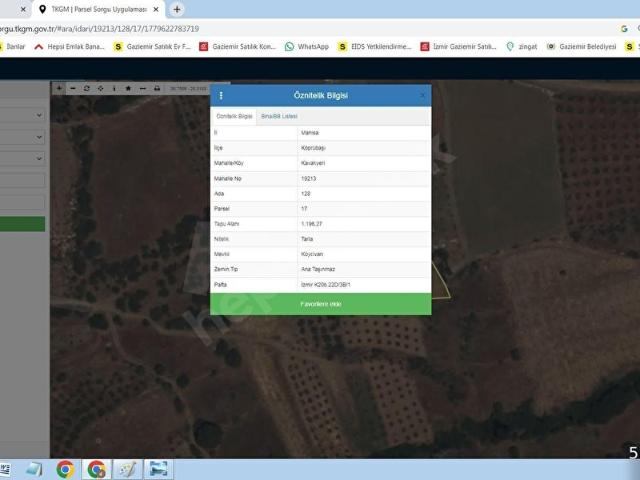This screenshot has width=640, height=480.
Task: Open the Bina/BB Listesi tab
Action: [279, 116]
